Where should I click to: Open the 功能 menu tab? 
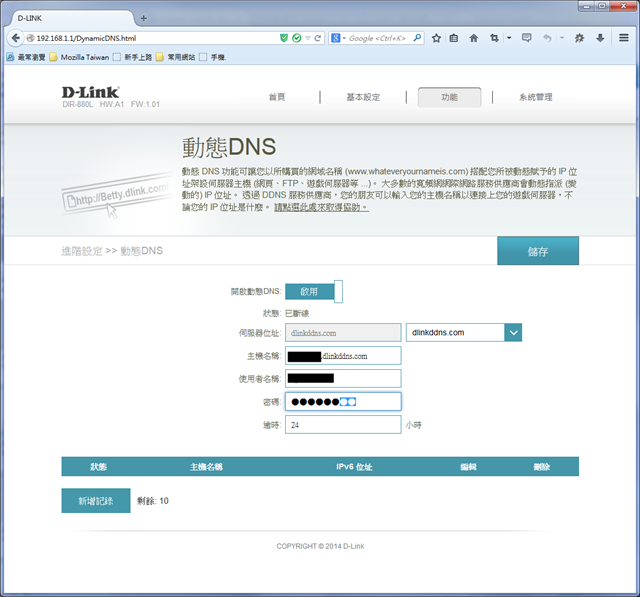(449, 97)
